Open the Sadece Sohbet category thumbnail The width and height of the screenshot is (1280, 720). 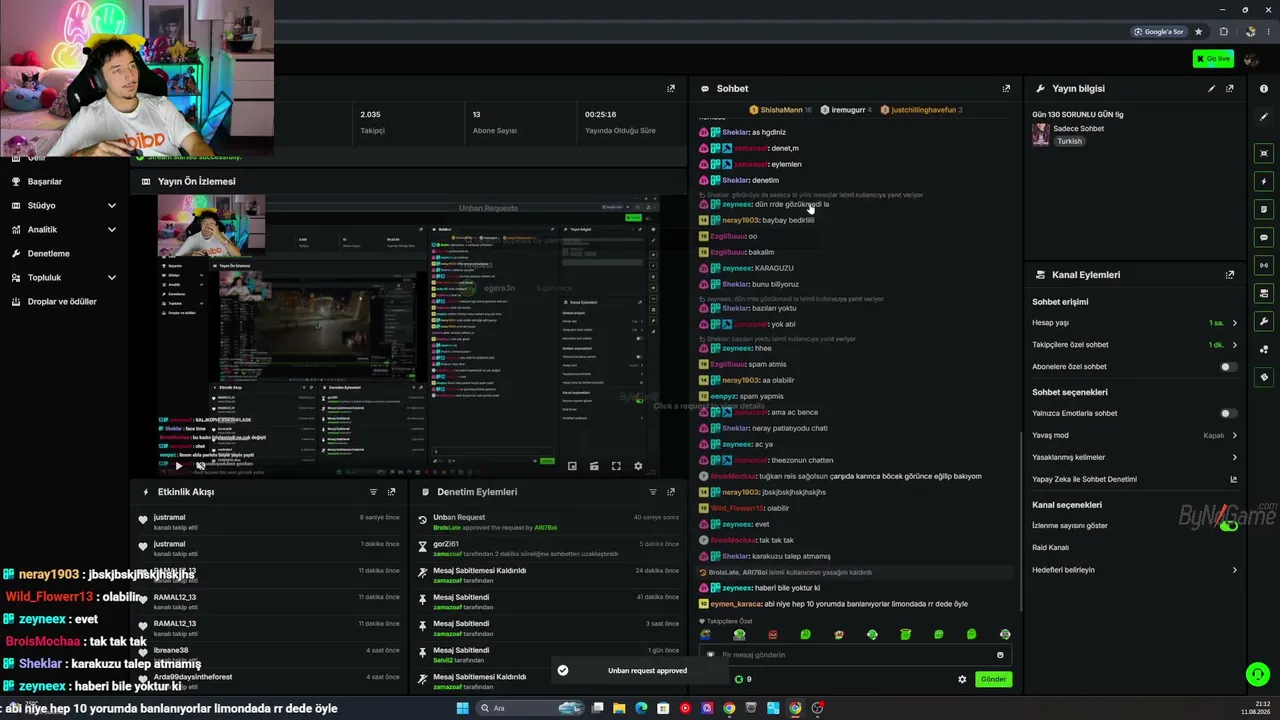[x=1041, y=135]
